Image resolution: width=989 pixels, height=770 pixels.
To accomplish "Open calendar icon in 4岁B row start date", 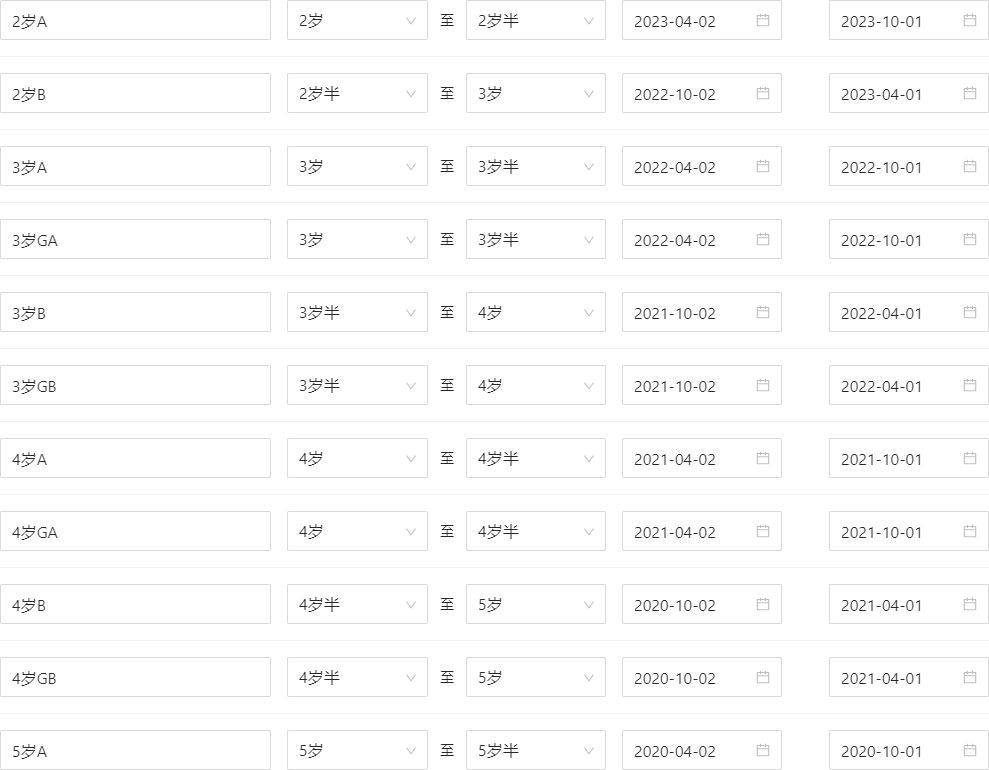I will [x=763, y=604].
